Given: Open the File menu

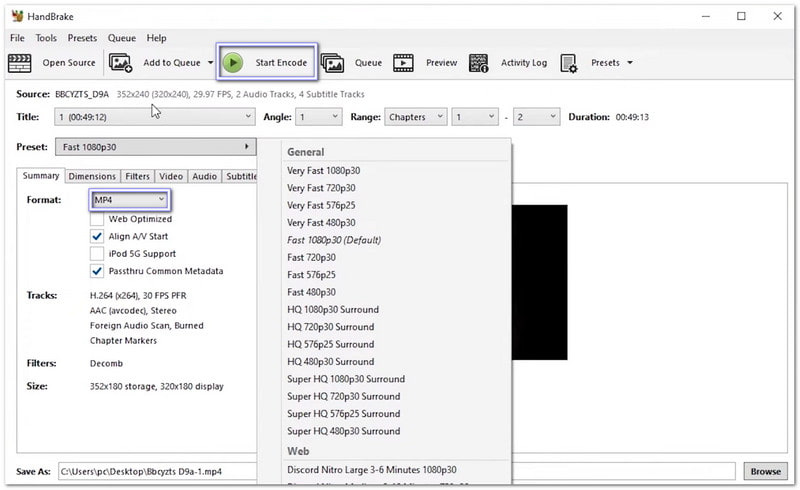Looking at the screenshot, I should point(17,38).
